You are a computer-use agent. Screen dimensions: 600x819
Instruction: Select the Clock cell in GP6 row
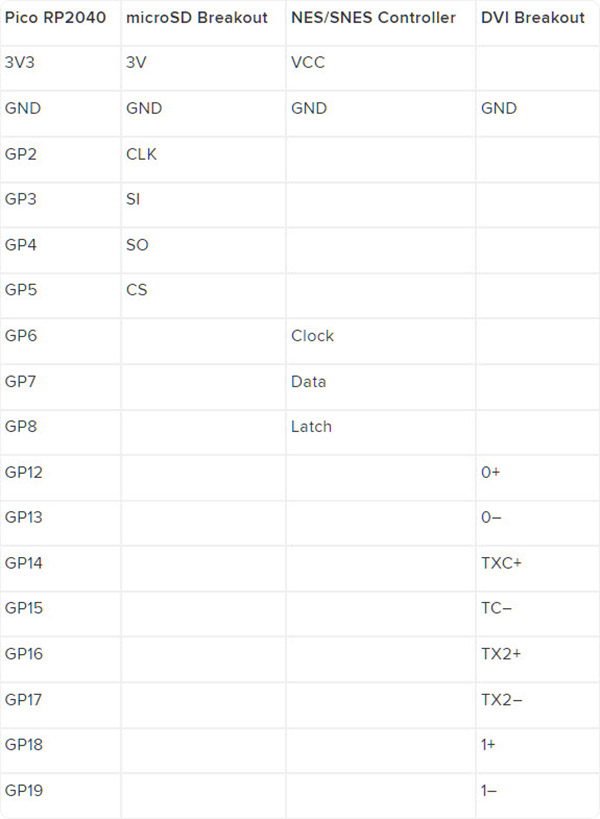tap(312, 336)
